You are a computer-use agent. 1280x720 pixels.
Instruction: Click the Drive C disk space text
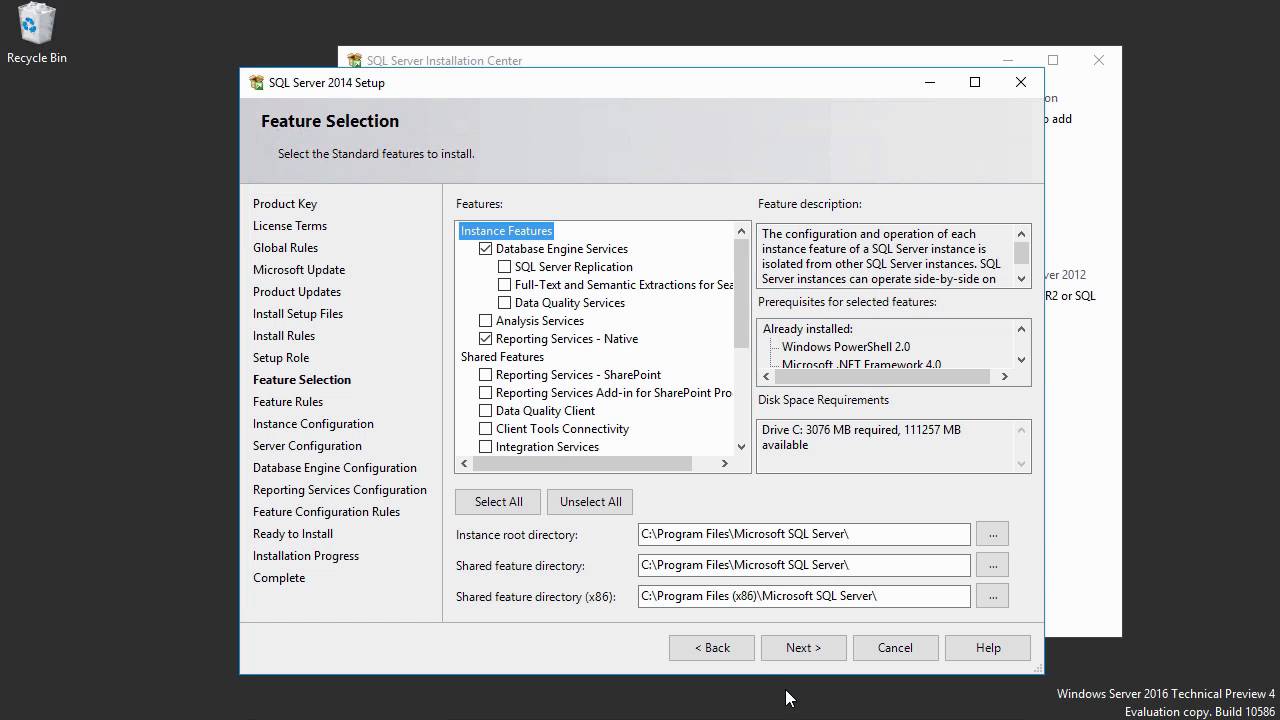(861, 437)
